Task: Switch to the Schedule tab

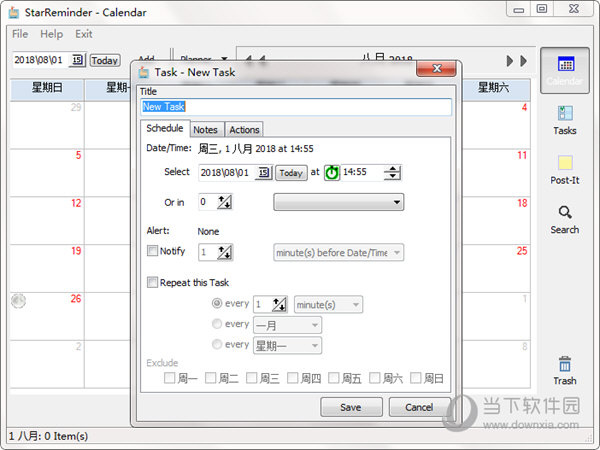Action: pyautogui.click(x=165, y=128)
